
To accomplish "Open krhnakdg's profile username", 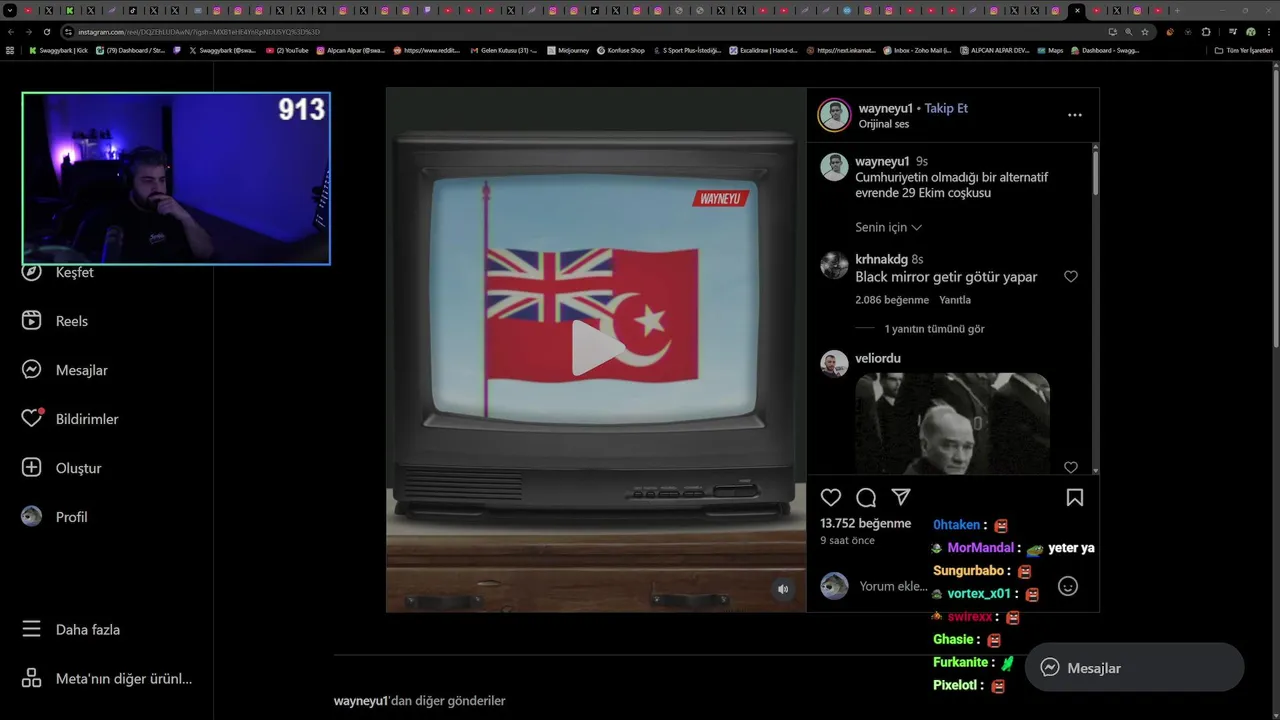I will pos(881,259).
